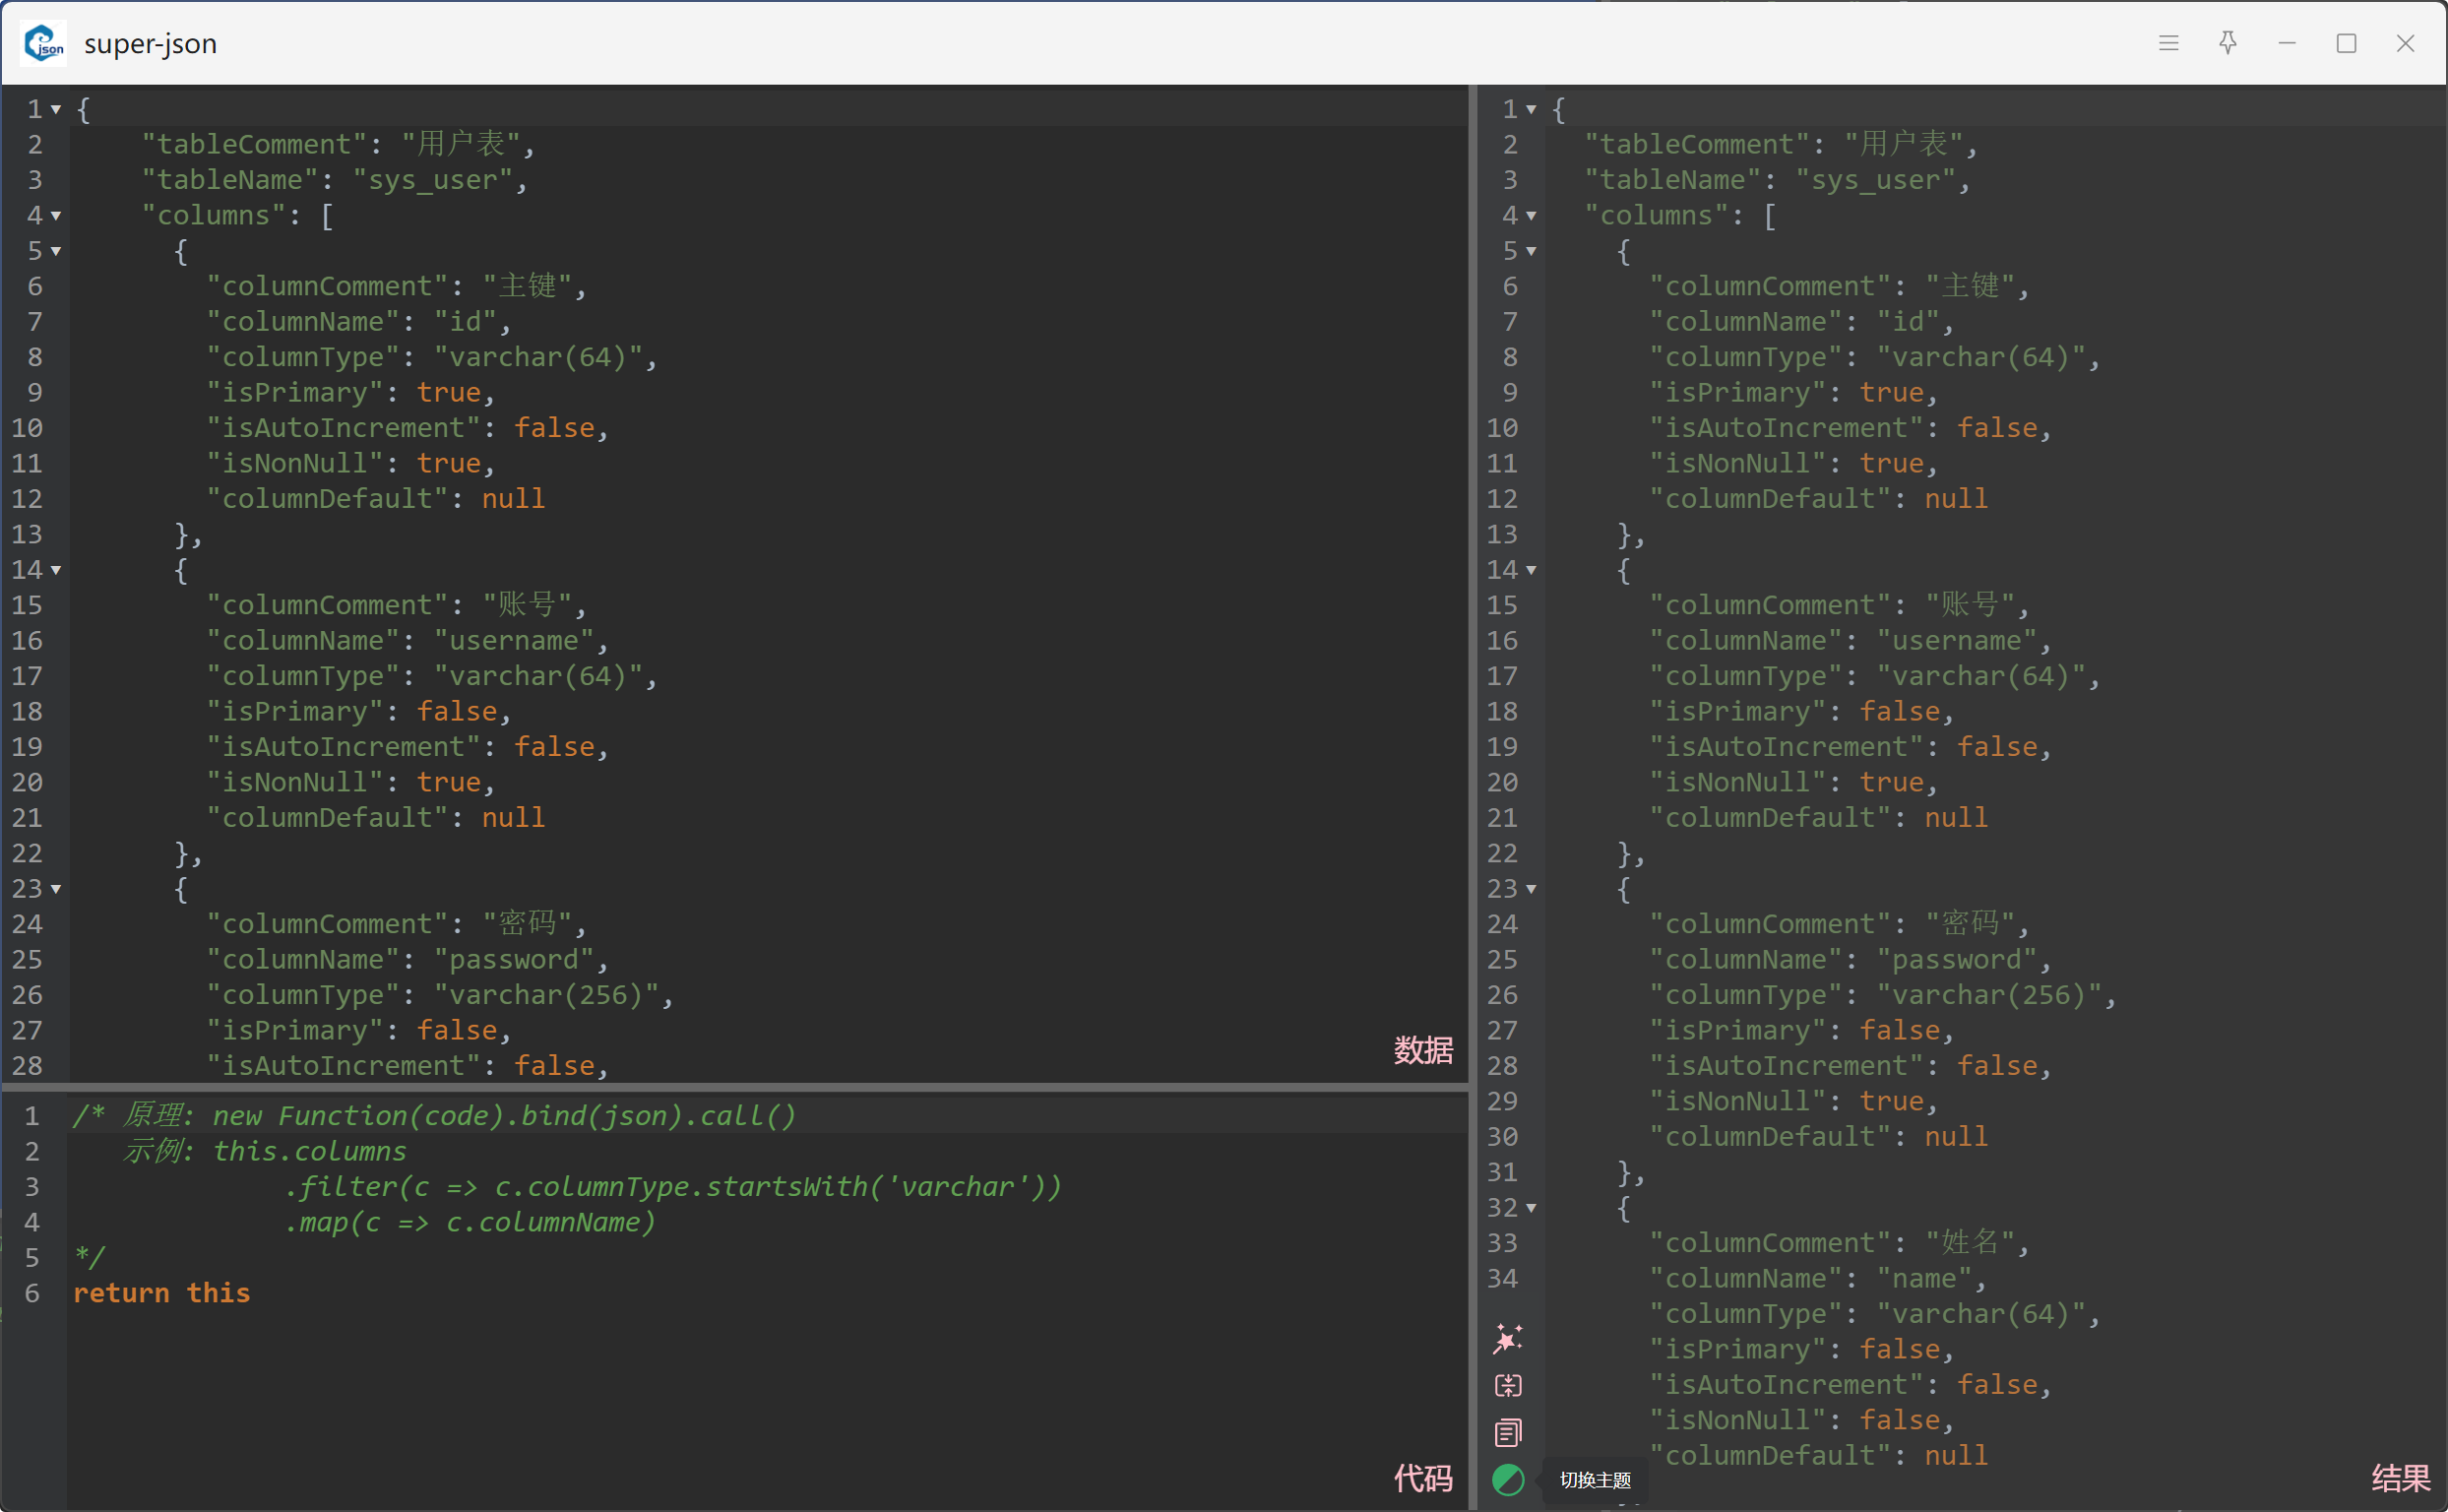
Task: Click the 代码 label in code pane
Action: [1423, 1478]
